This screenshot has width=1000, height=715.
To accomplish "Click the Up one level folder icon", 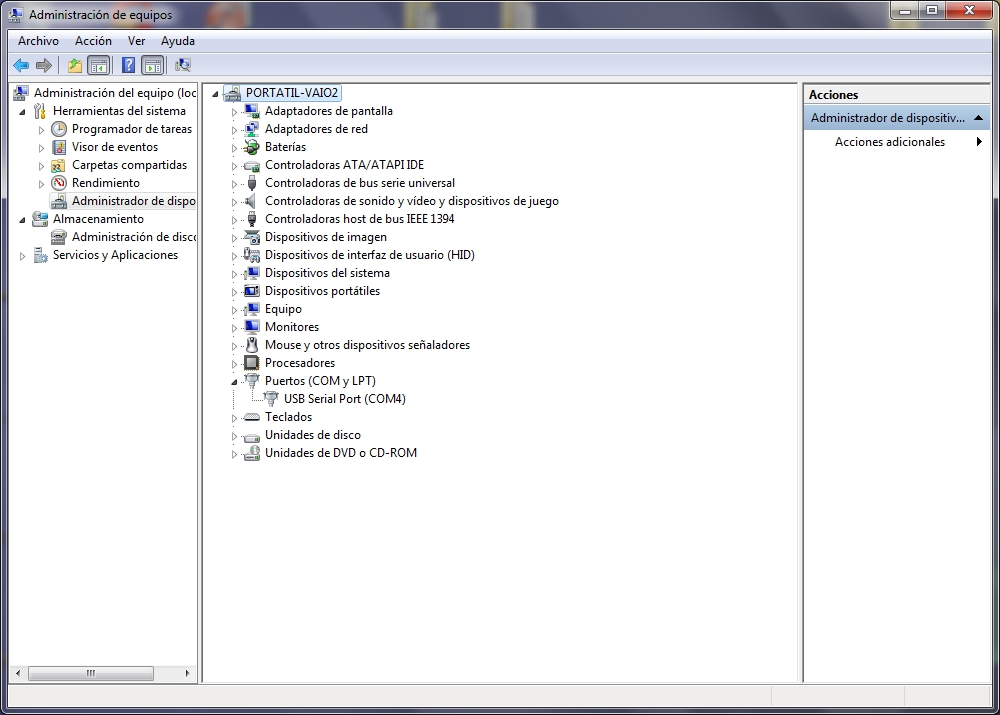I will tap(75, 65).
